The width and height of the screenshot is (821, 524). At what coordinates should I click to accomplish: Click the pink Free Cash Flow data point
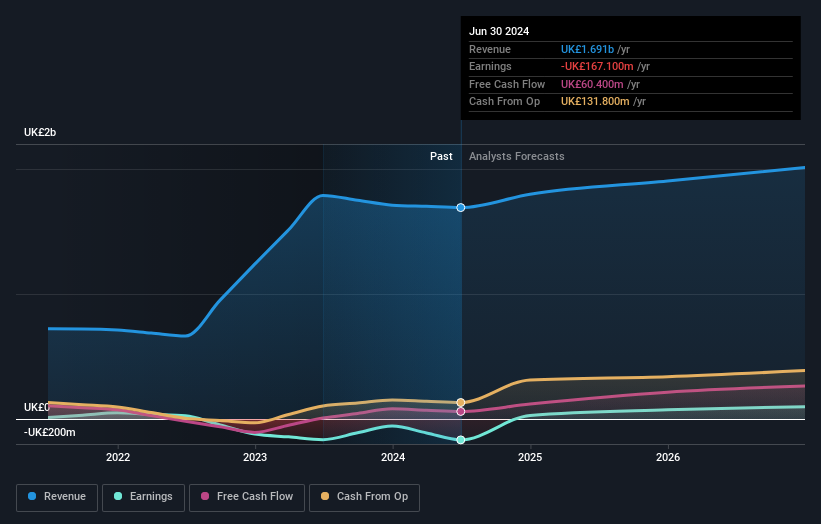pyautogui.click(x=461, y=411)
